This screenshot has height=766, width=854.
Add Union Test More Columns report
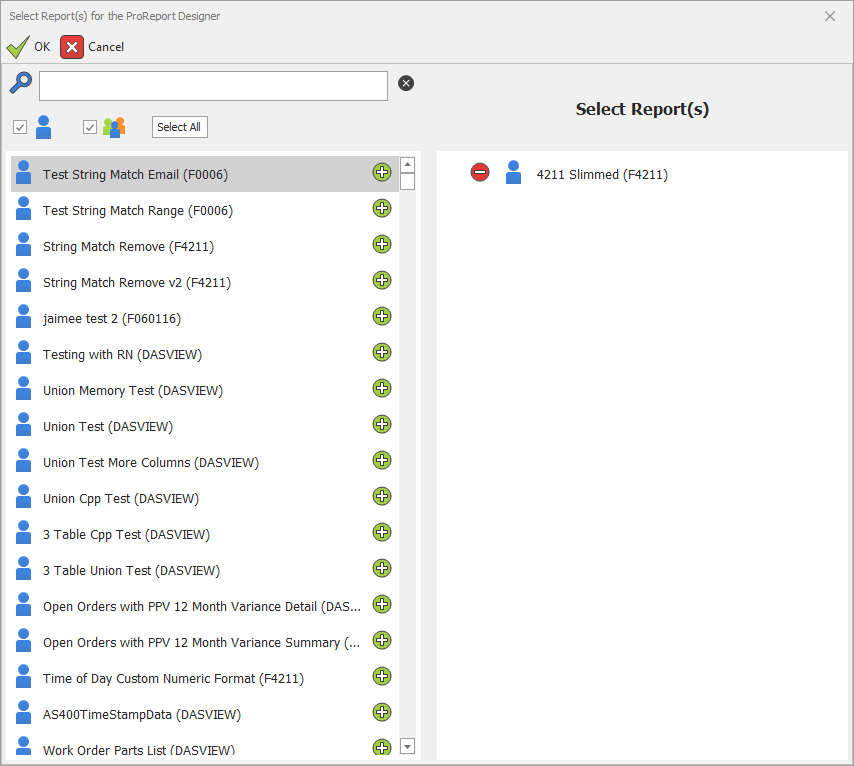382,460
